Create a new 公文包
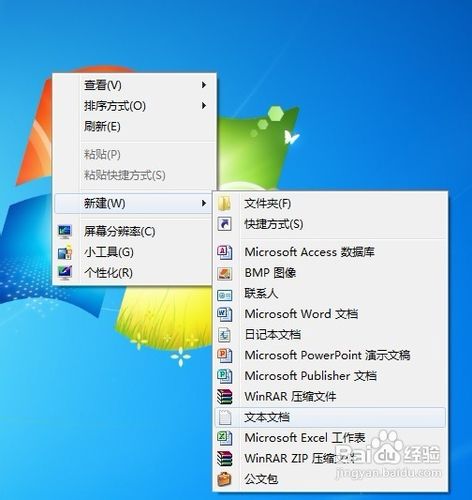472x500 pixels. [330, 479]
